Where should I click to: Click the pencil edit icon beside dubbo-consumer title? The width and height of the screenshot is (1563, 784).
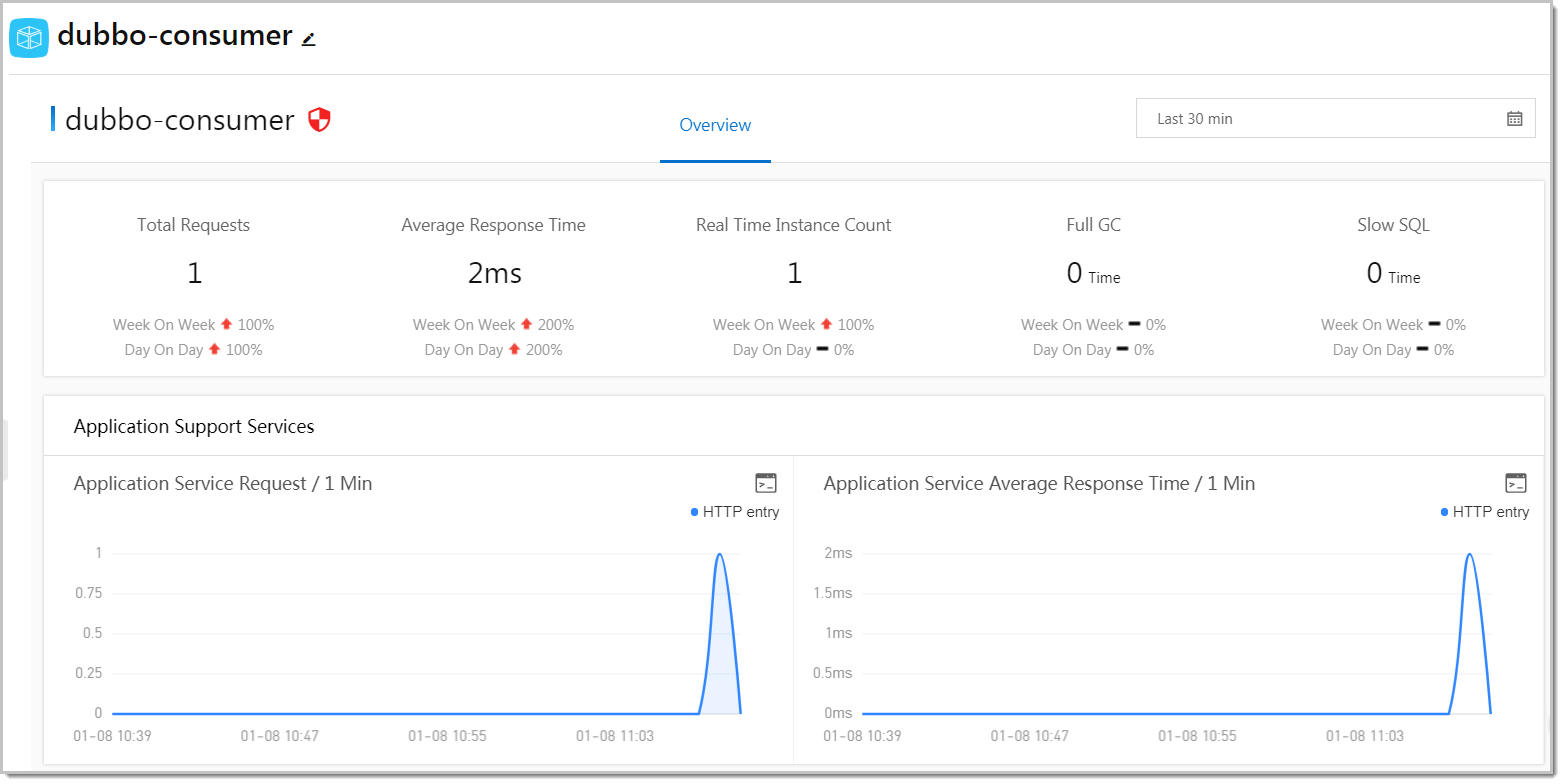309,39
